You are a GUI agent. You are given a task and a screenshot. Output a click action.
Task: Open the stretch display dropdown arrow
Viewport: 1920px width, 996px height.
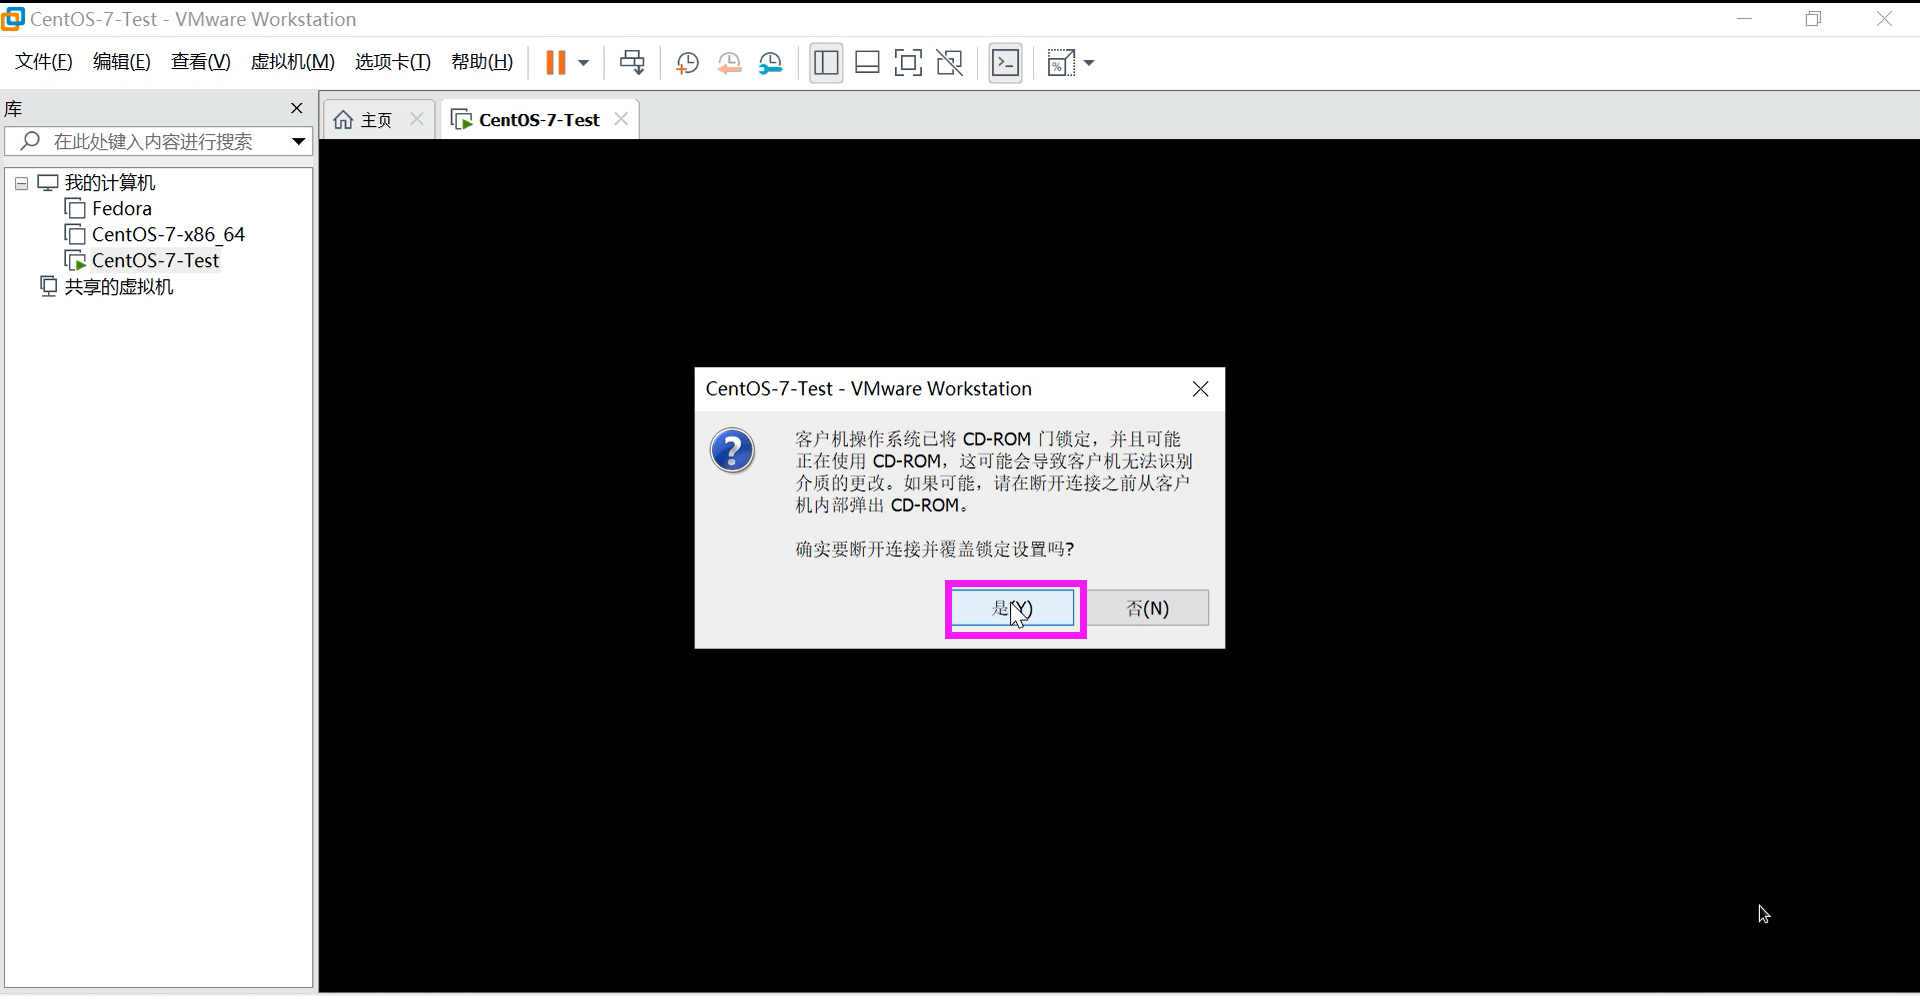[1089, 63]
